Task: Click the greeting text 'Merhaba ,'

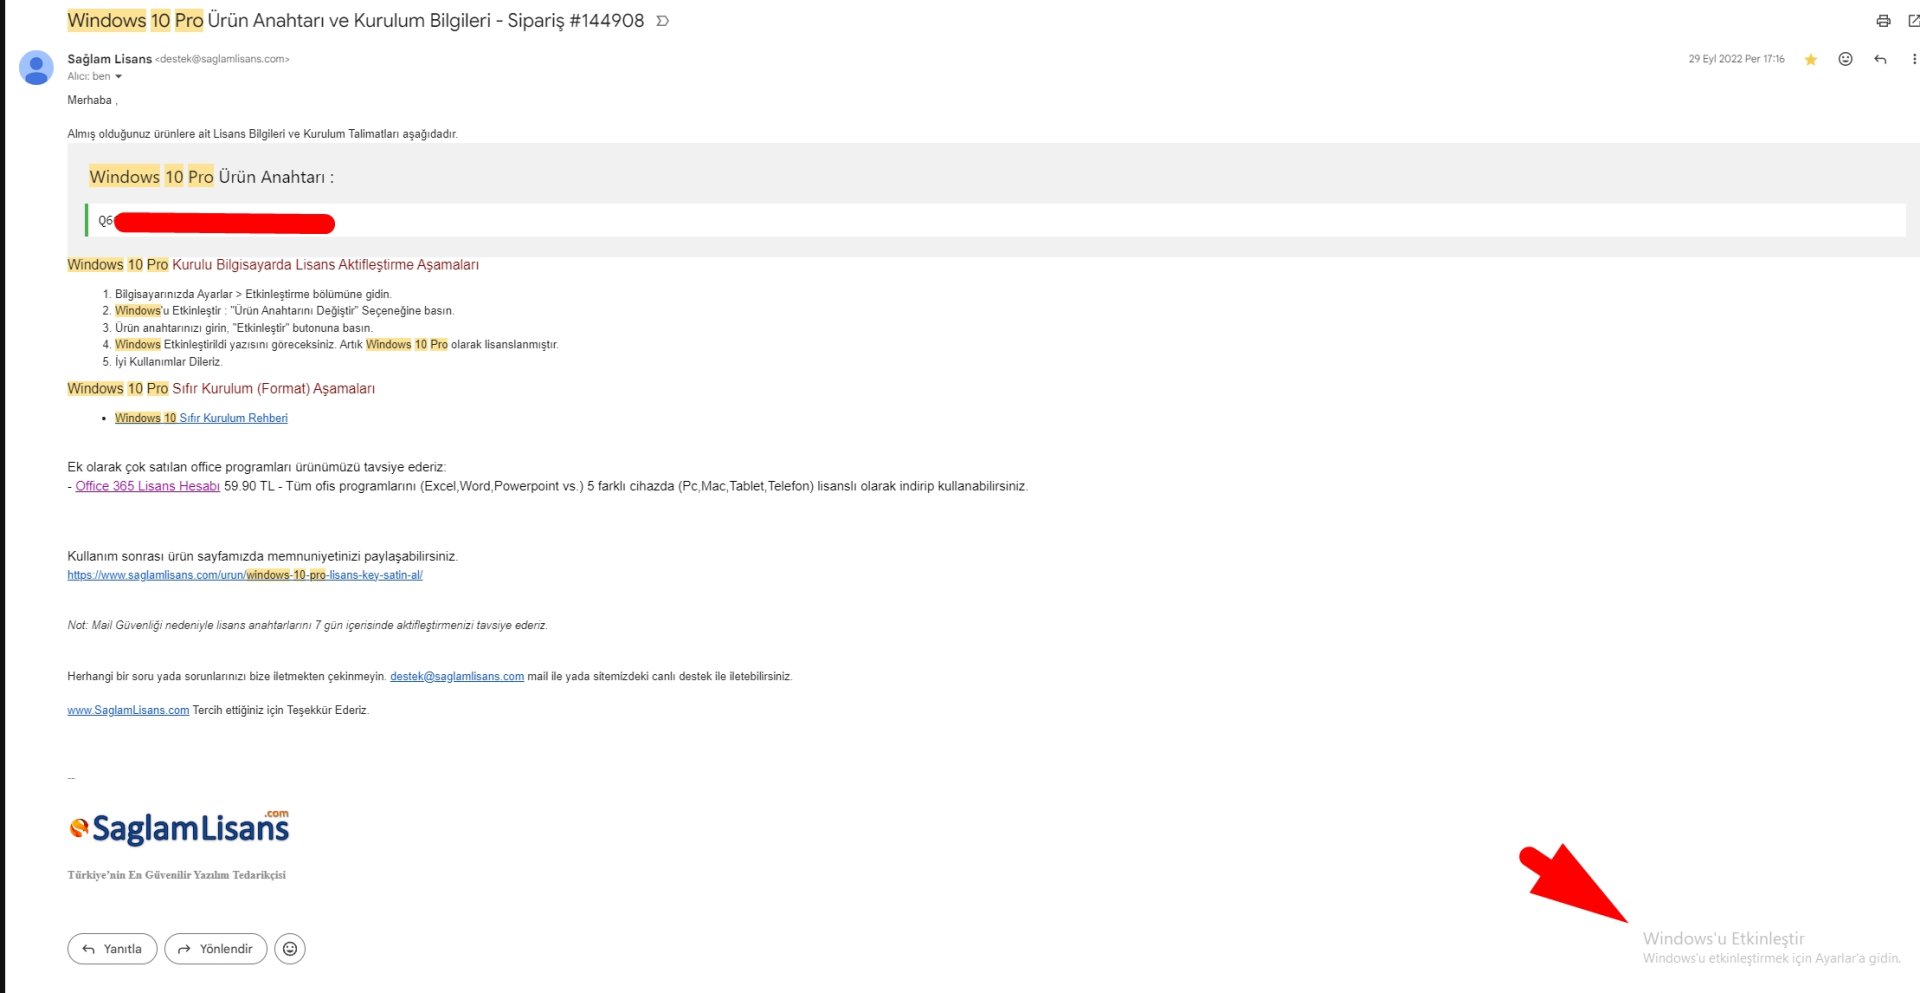Action: tap(92, 100)
